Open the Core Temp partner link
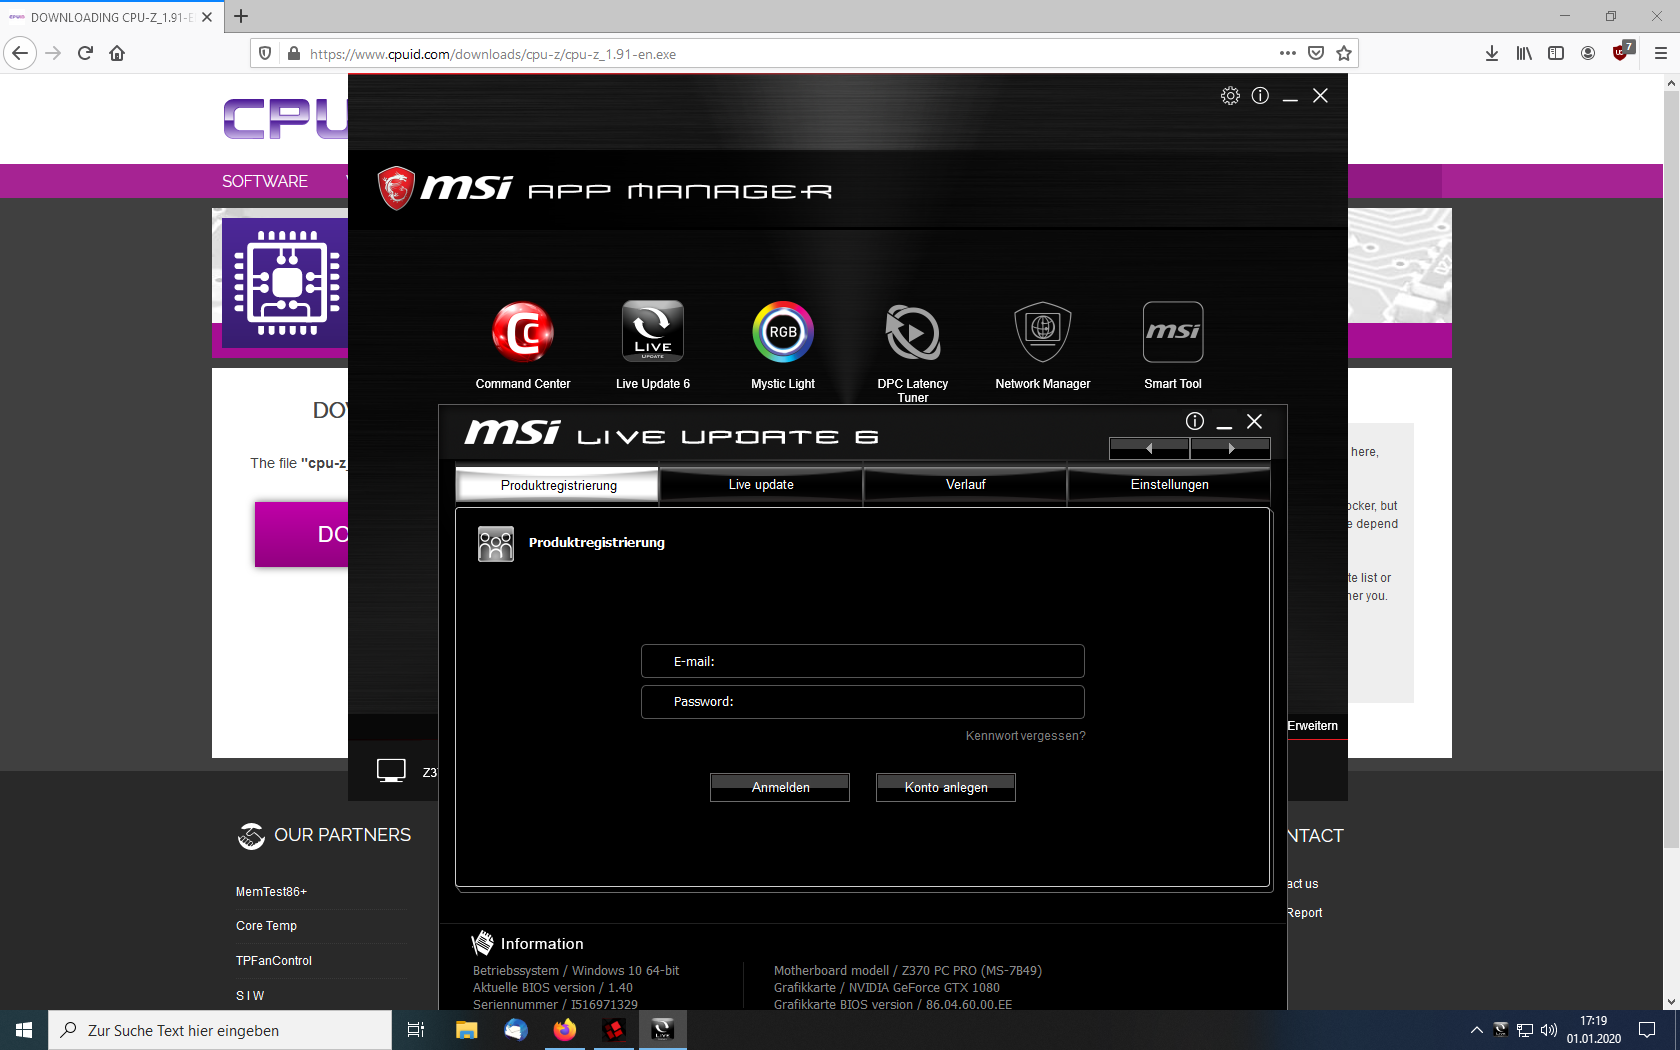This screenshot has height=1050, width=1680. tap(266, 926)
